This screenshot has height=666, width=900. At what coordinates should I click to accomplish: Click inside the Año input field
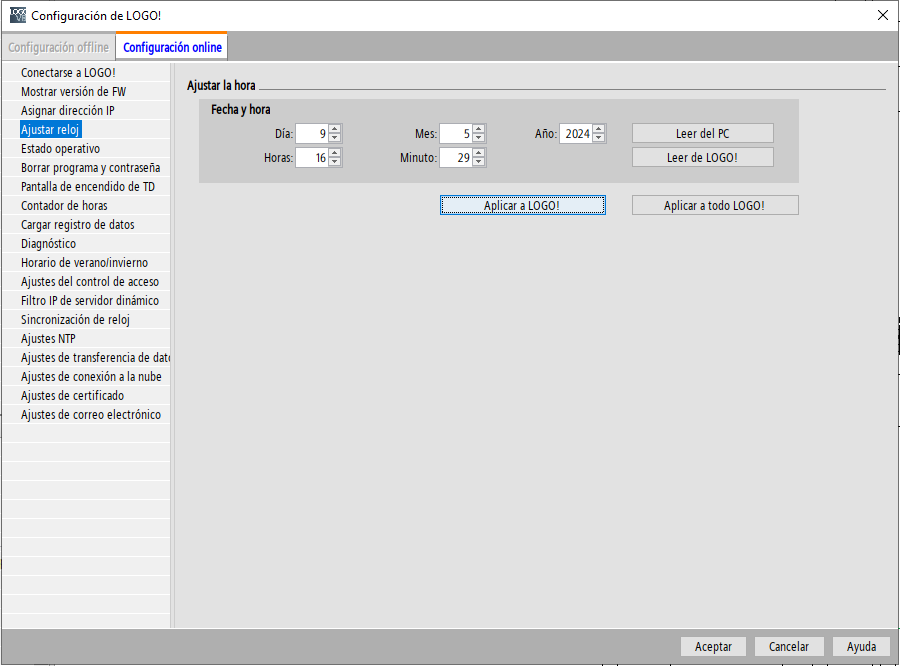pyautogui.click(x=575, y=134)
